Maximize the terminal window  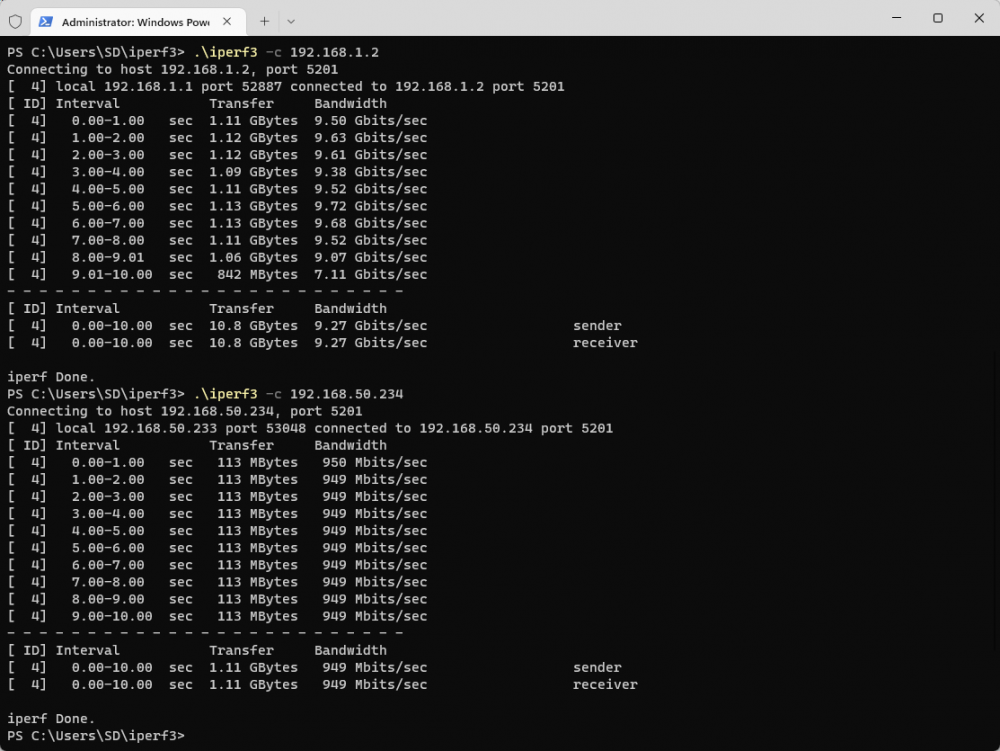[938, 18]
